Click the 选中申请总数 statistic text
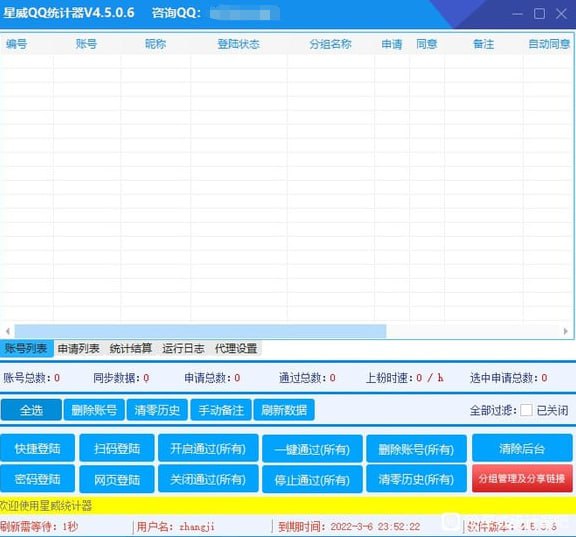The width and height of the screenshot is (576, 537). click(508, 378)
